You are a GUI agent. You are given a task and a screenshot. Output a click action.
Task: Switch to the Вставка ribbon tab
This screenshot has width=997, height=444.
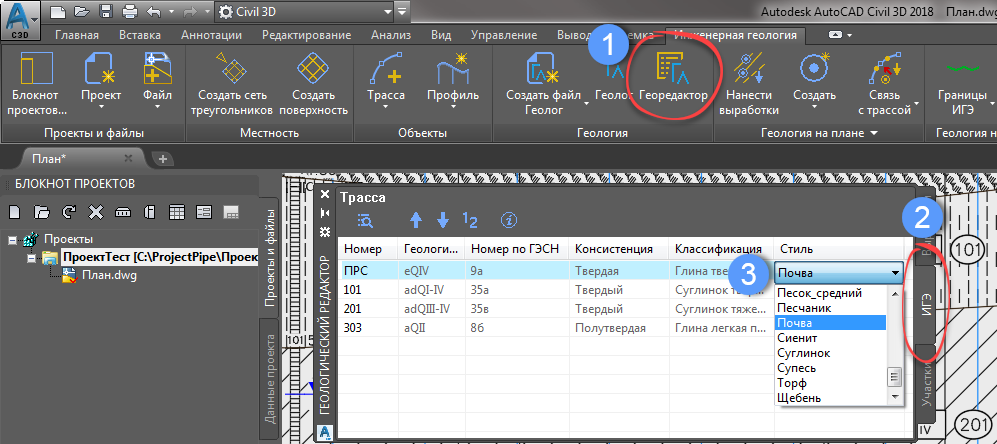pos(140,35)
